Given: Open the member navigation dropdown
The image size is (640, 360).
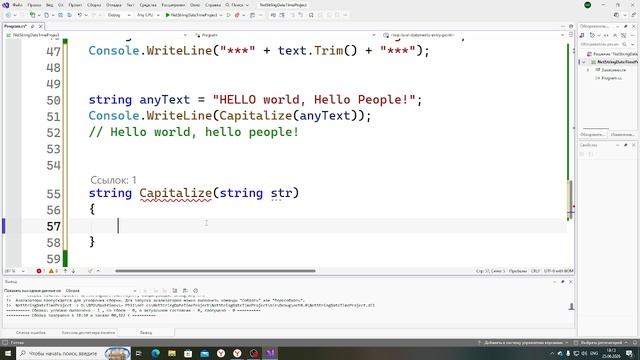Looking at the screenshot, I should pos(473,35).
